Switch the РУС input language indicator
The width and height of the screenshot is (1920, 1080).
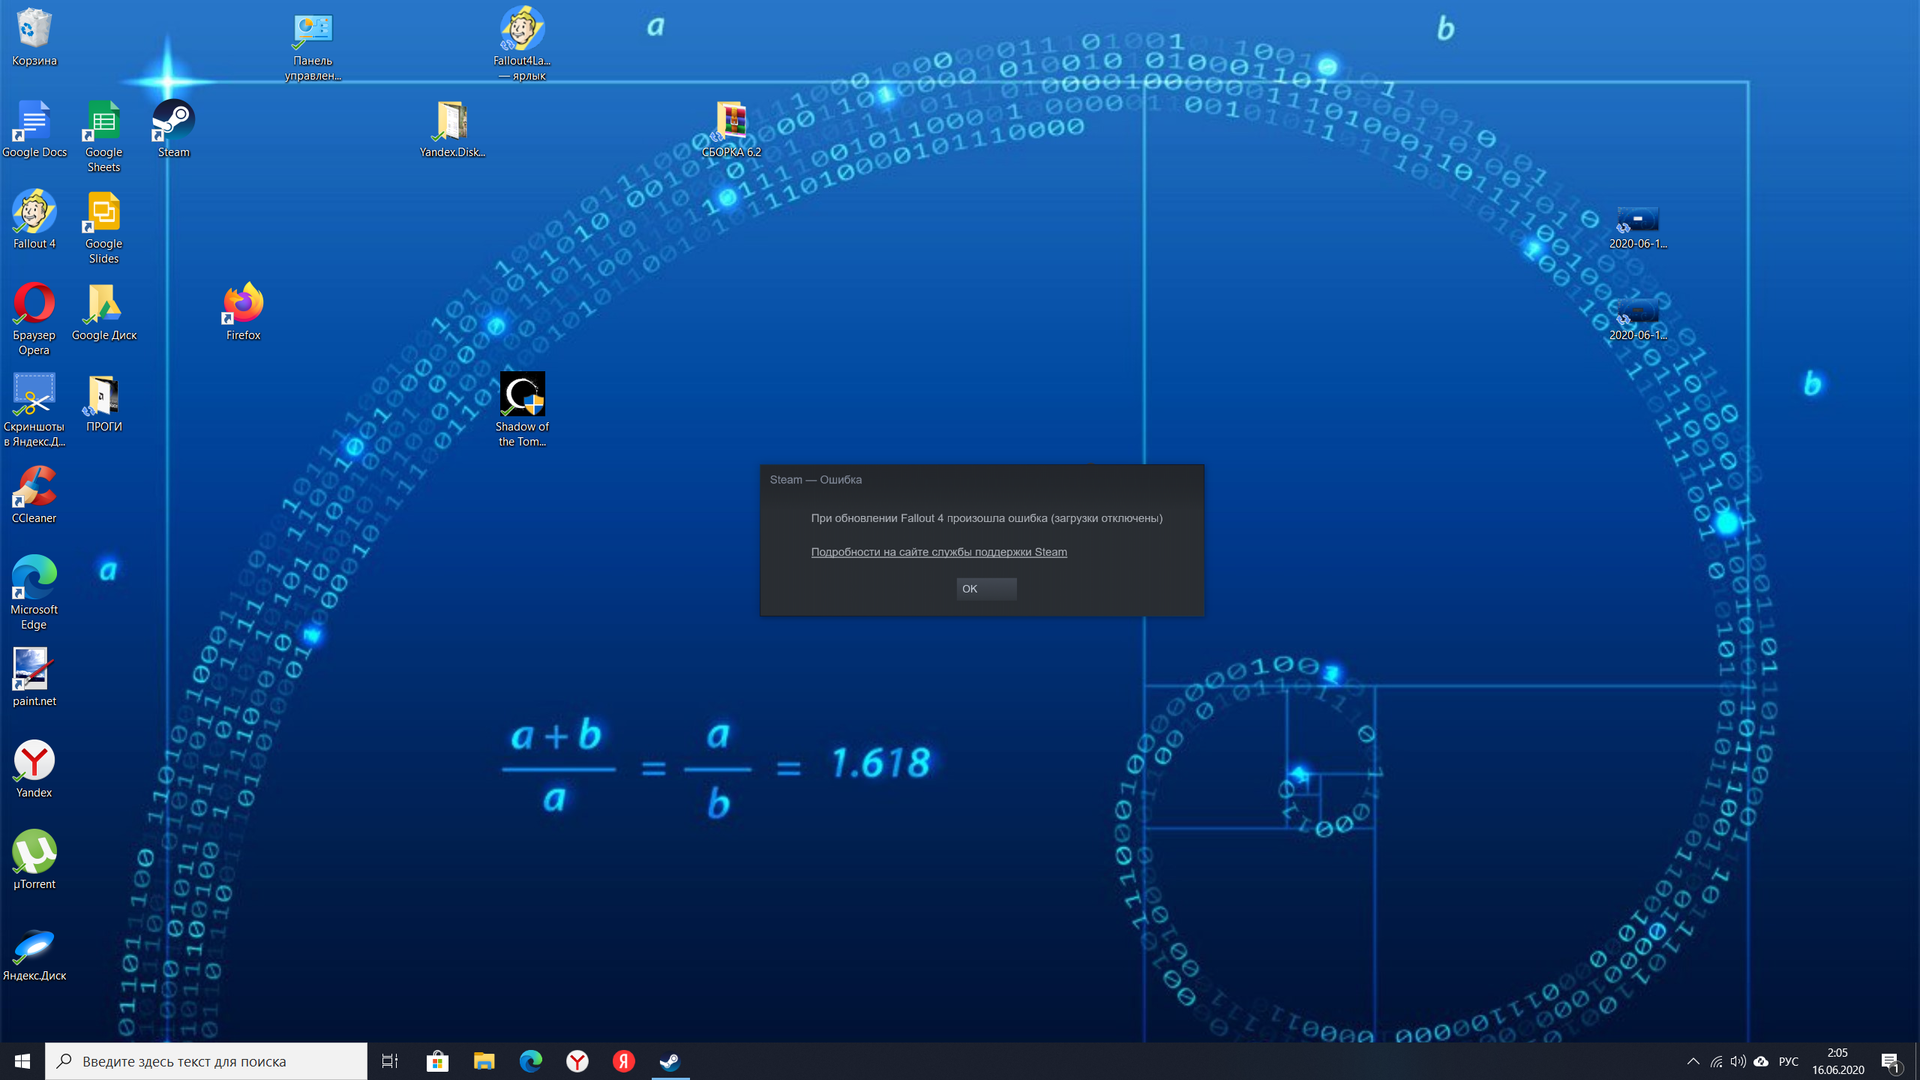tap(1788, 1061)
